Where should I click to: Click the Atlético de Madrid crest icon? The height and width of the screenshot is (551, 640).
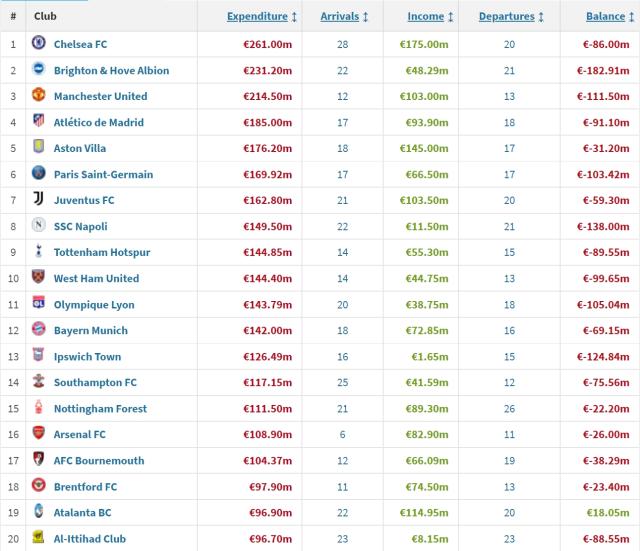tap(39, 122)
